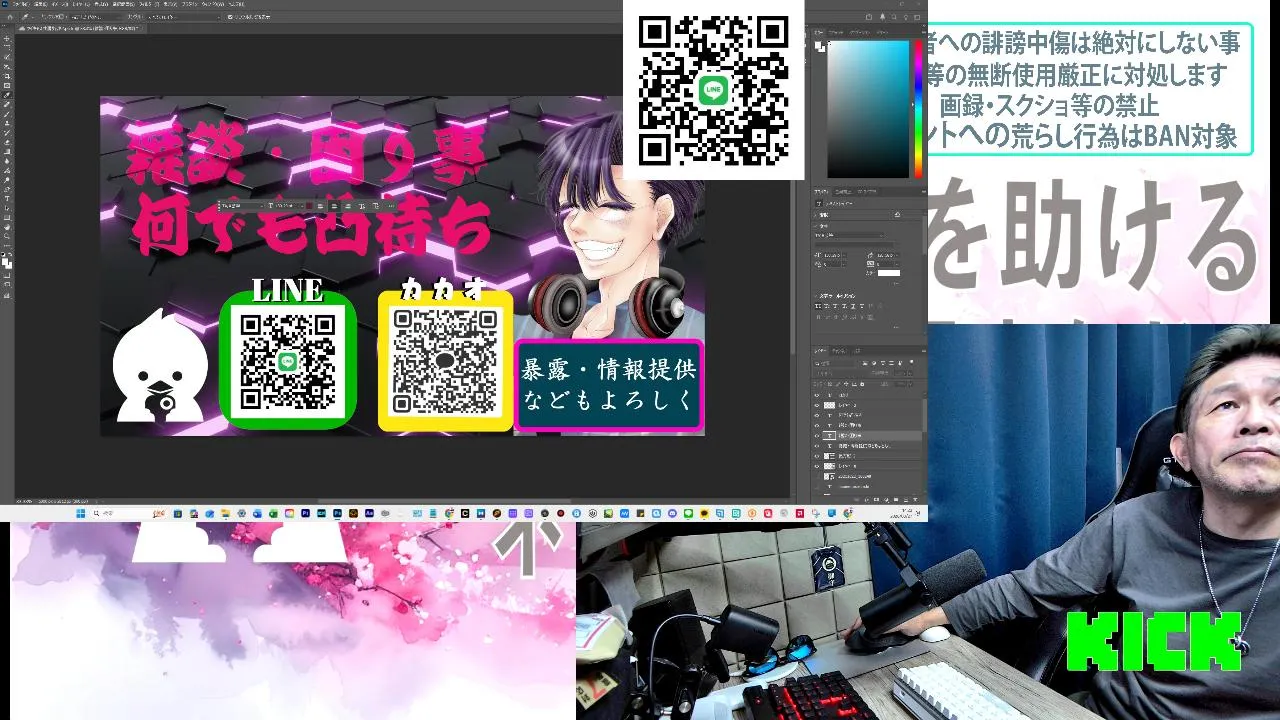The image size is (1280, 720).
Task: Click right-align icon in floating text bar
Action: tap(348, 206)
